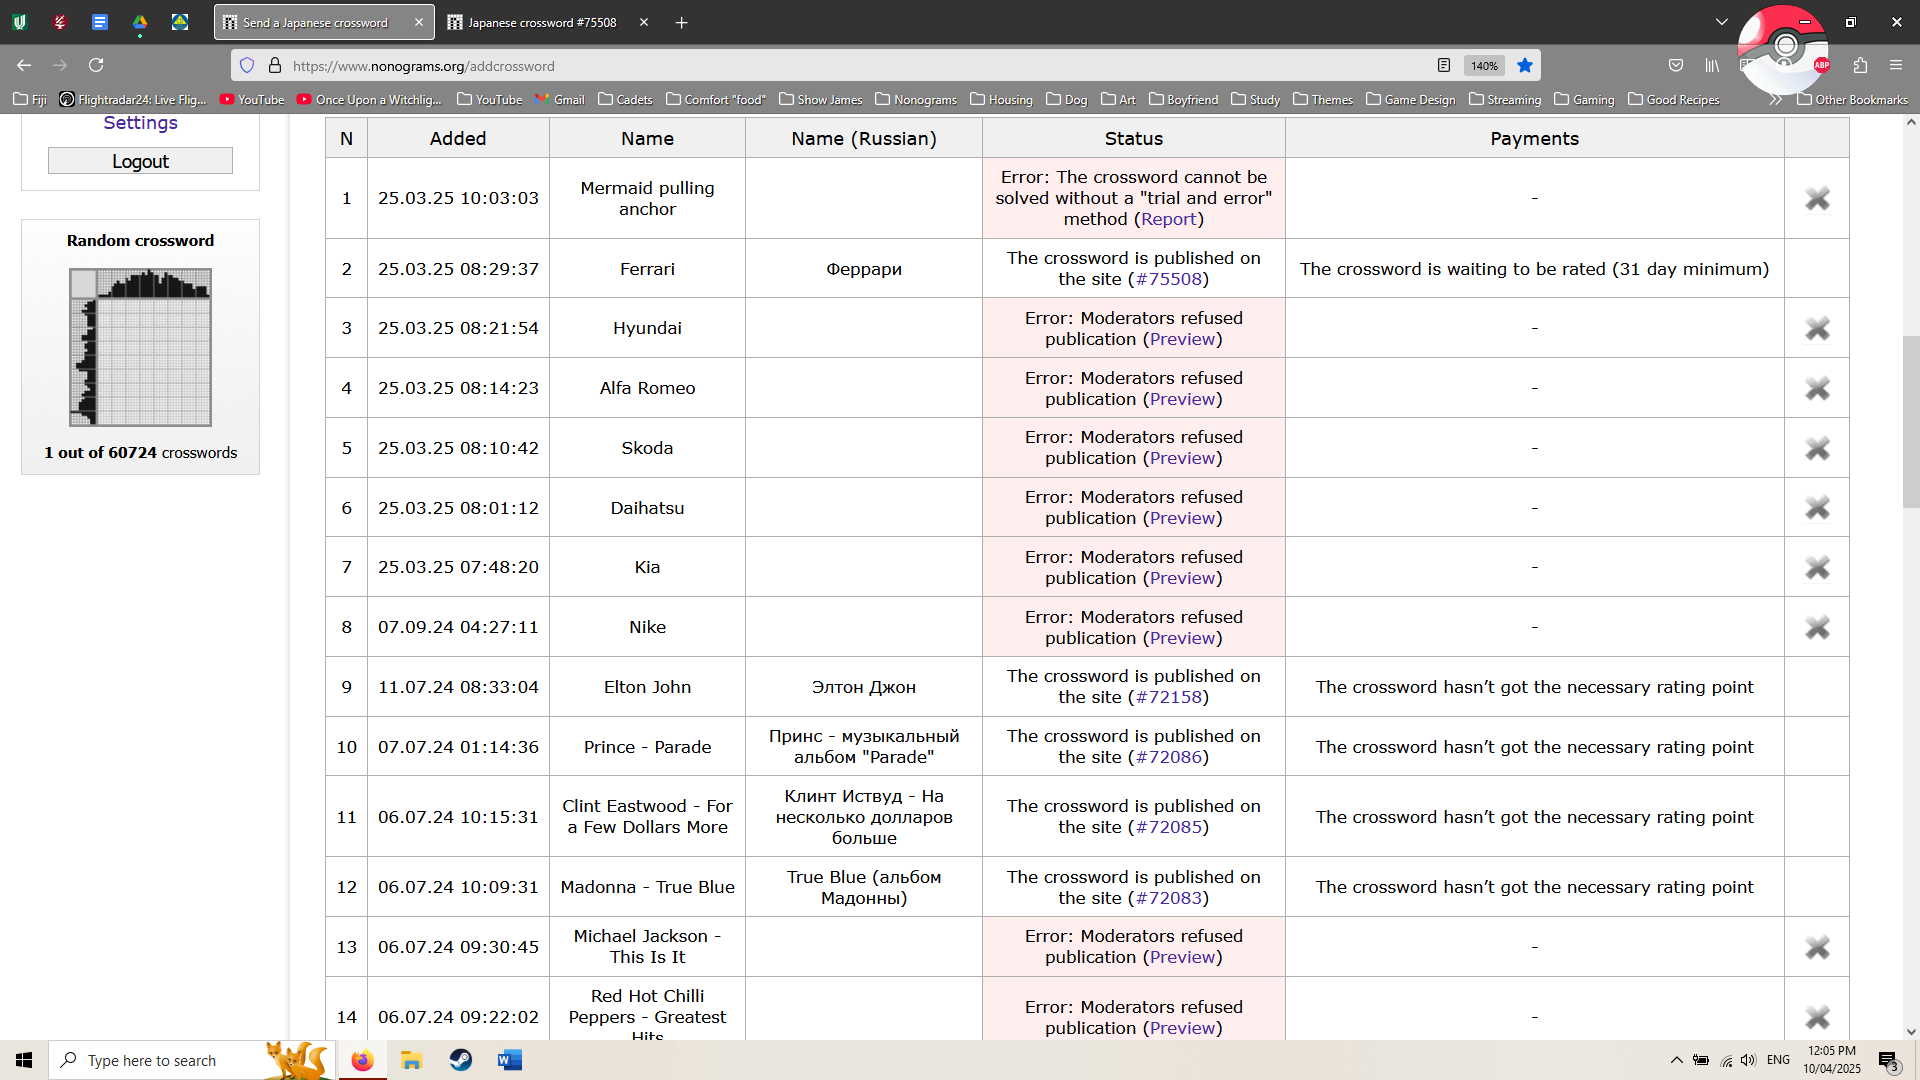Open Word from the taskbar

(x=510, y=1060)
